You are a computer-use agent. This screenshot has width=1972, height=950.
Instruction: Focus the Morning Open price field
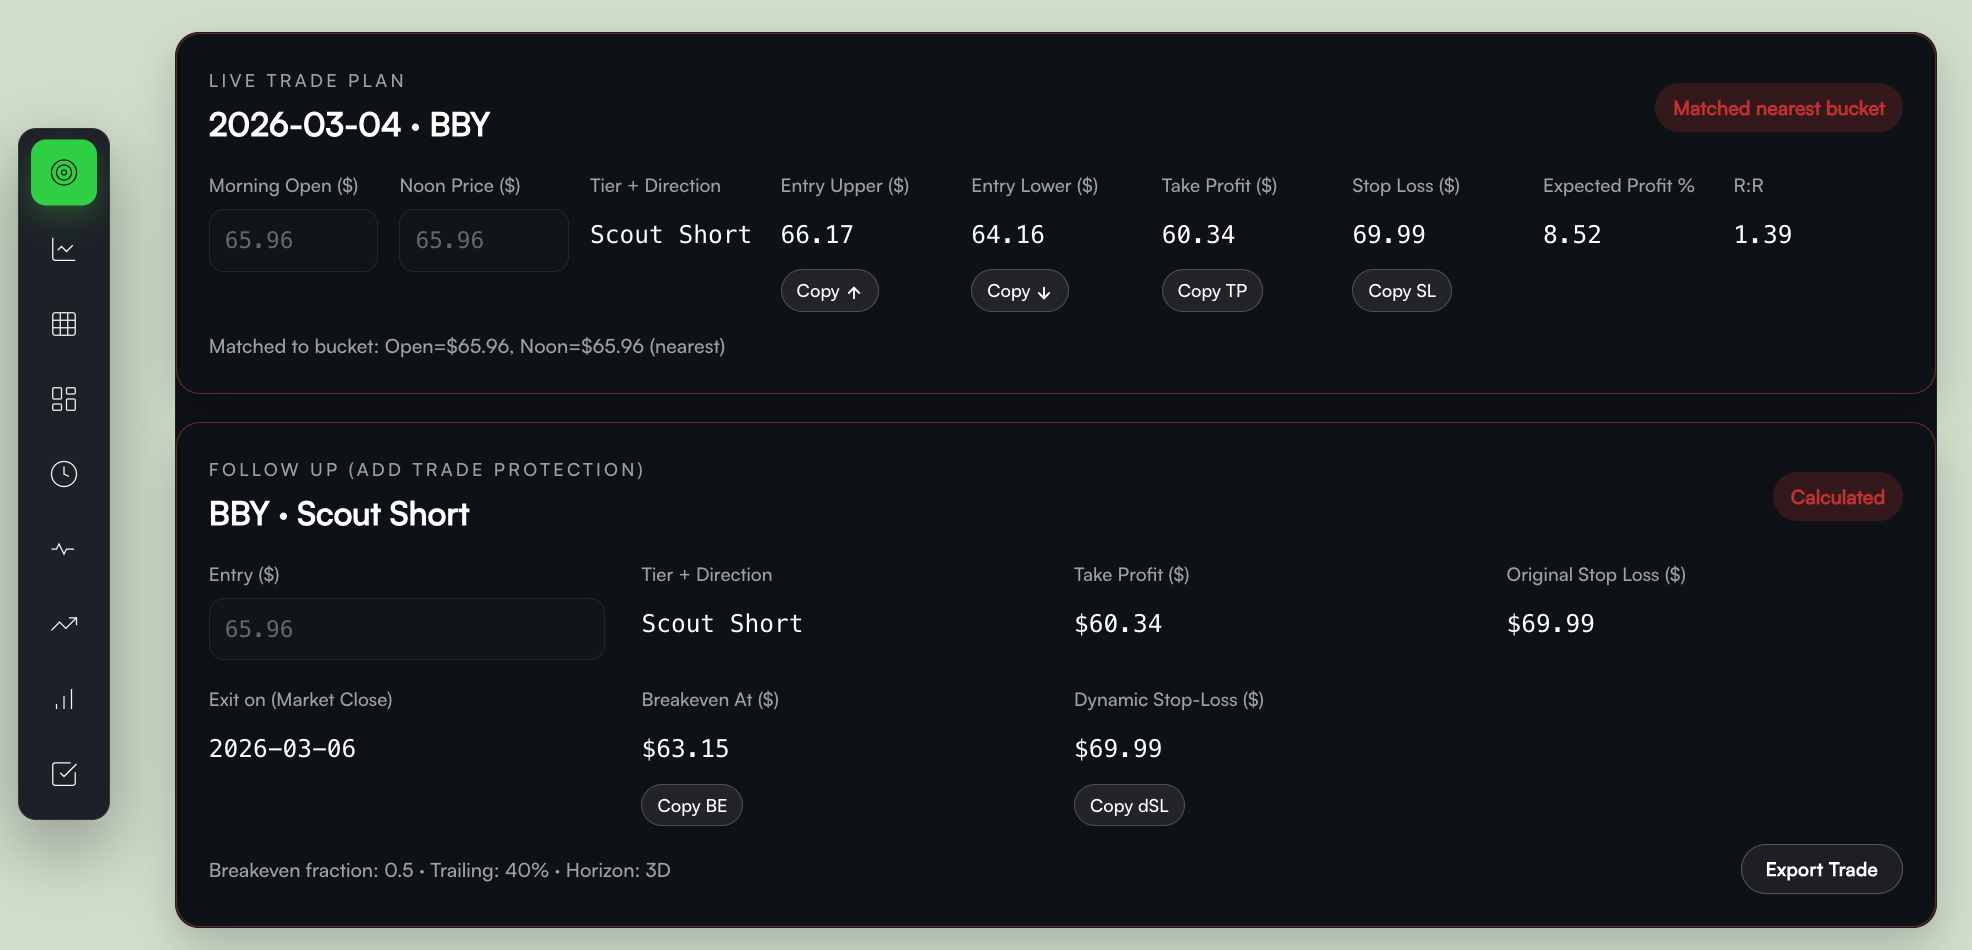pyautogui.click(x=293, y=240)
